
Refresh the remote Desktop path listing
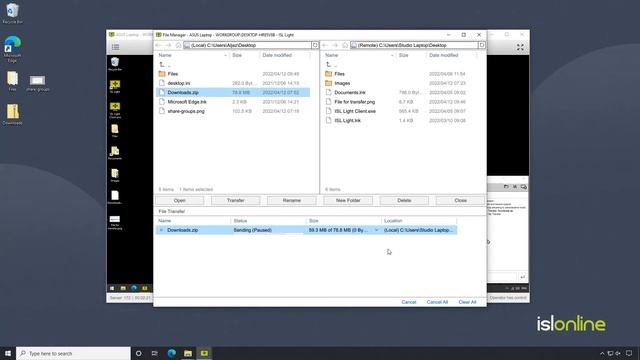click(482, 45)
